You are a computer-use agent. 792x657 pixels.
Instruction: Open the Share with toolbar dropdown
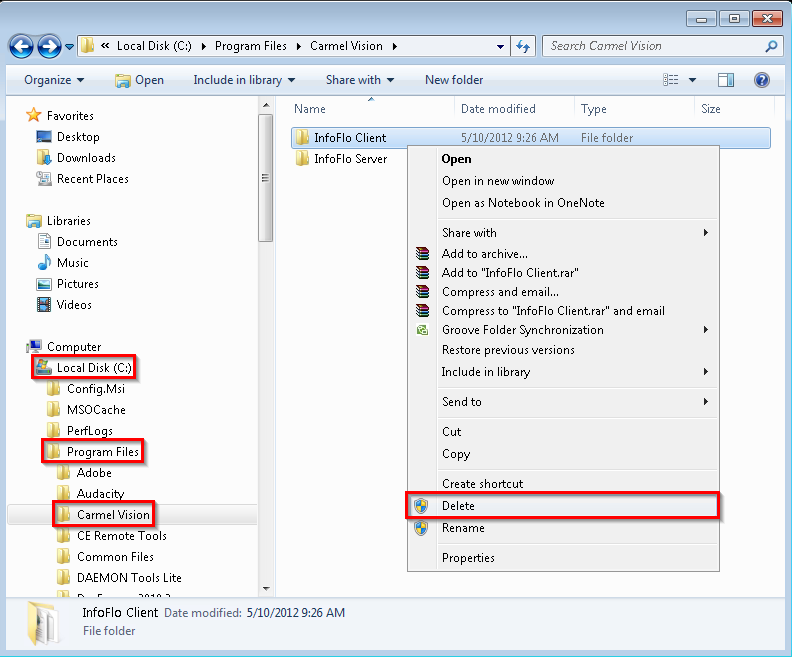coord(359,80)
